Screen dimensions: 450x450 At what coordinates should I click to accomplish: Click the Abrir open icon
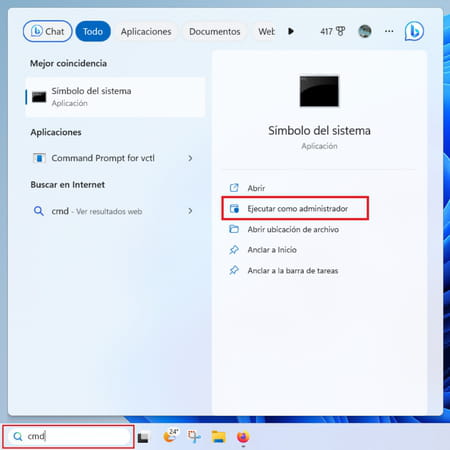[x=234, y=188]
